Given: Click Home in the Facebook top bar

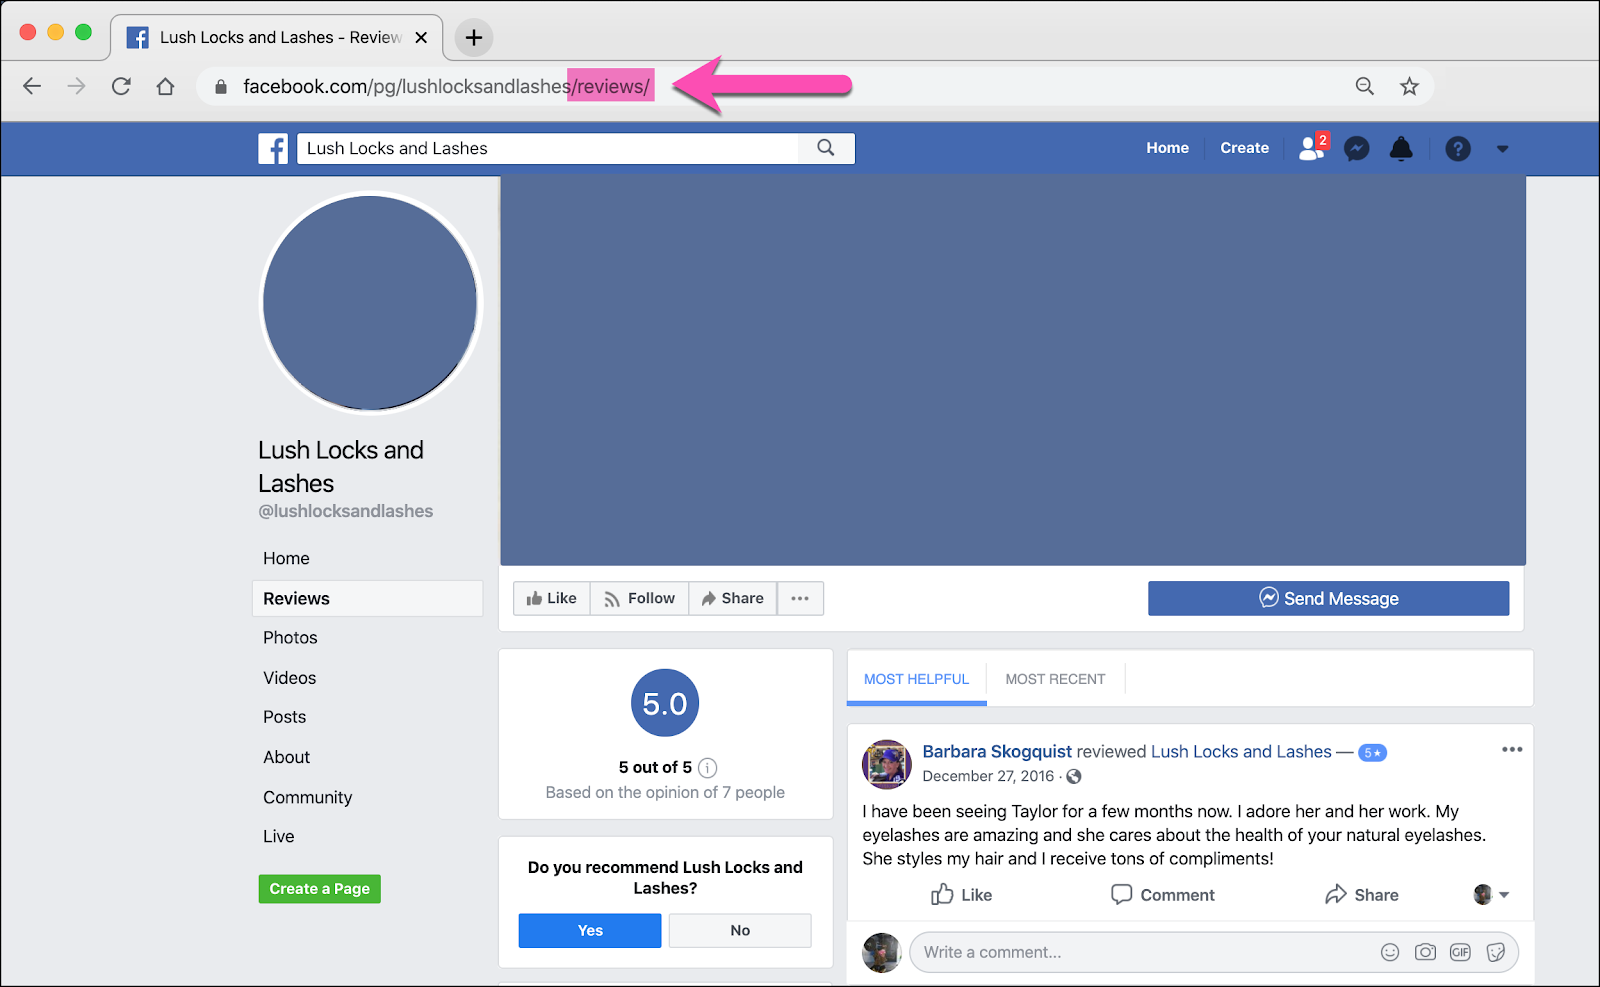Looking at the screenshot, I should [x=1167, y=148].
